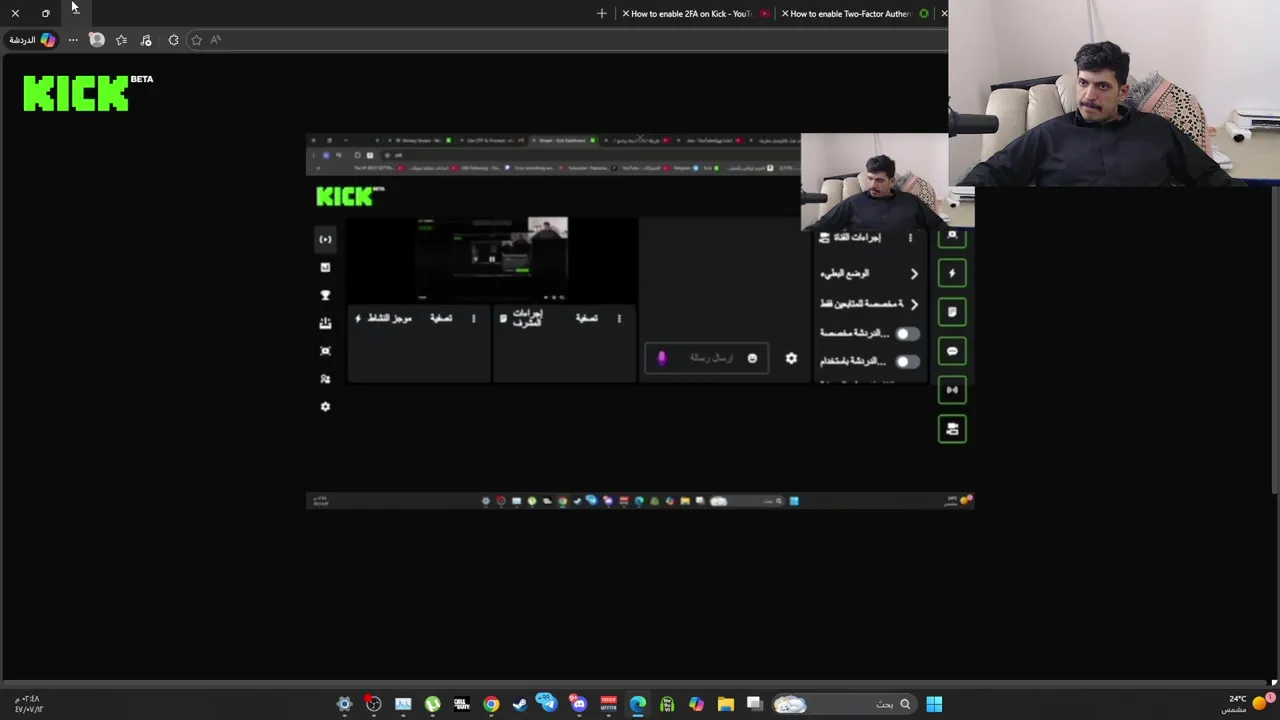Viewport: 1280px width, 720px height.
Task: Click filter label in moderator actions panel
Action: click(x=586, y=318)
